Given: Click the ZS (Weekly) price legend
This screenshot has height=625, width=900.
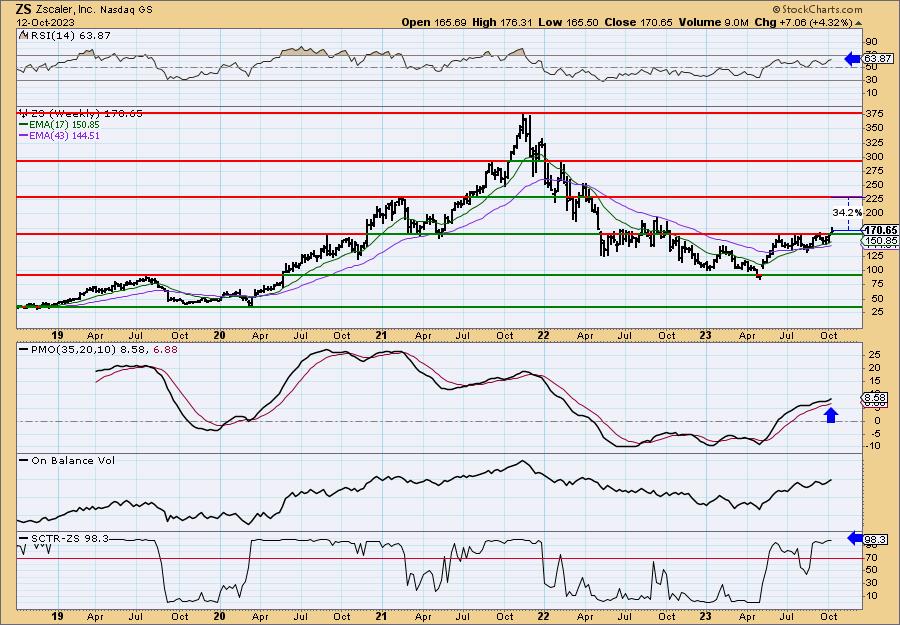Looking at the screenshot, I should tap(86, 114).
